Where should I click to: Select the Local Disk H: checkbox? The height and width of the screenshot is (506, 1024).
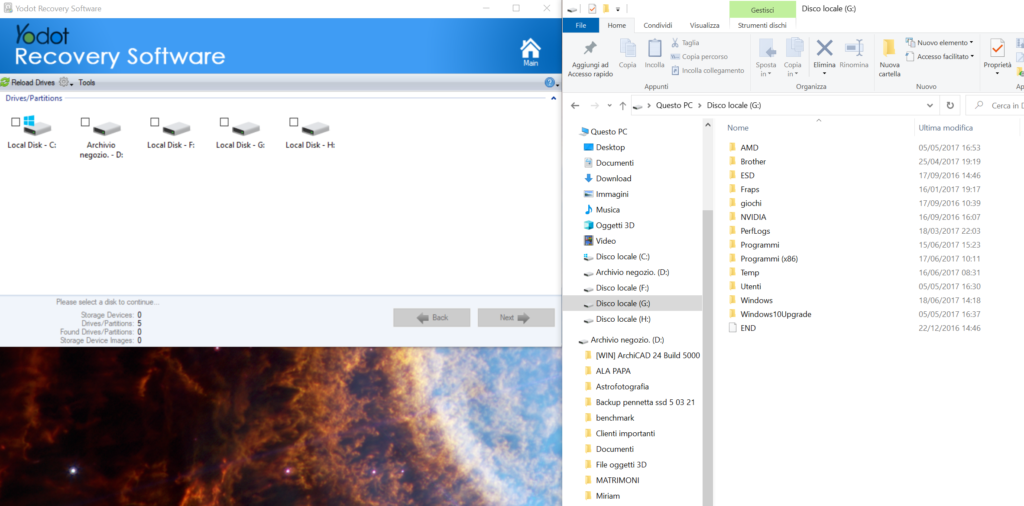[294, 122]
